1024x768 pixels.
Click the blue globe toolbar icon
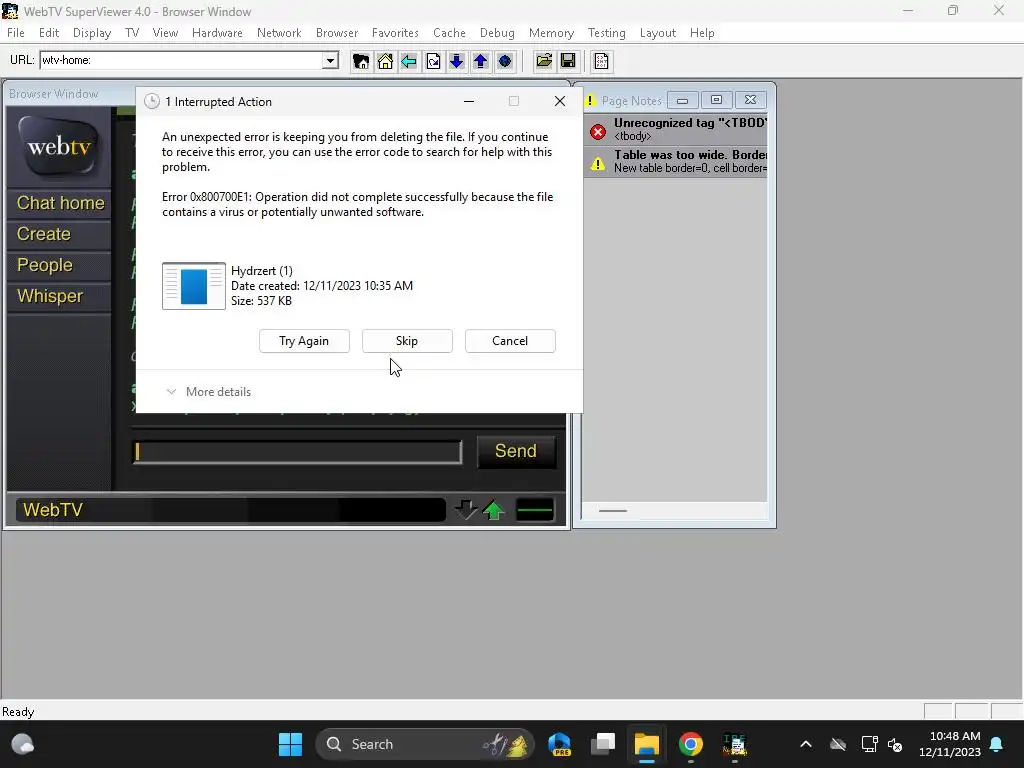pos(505,61)
